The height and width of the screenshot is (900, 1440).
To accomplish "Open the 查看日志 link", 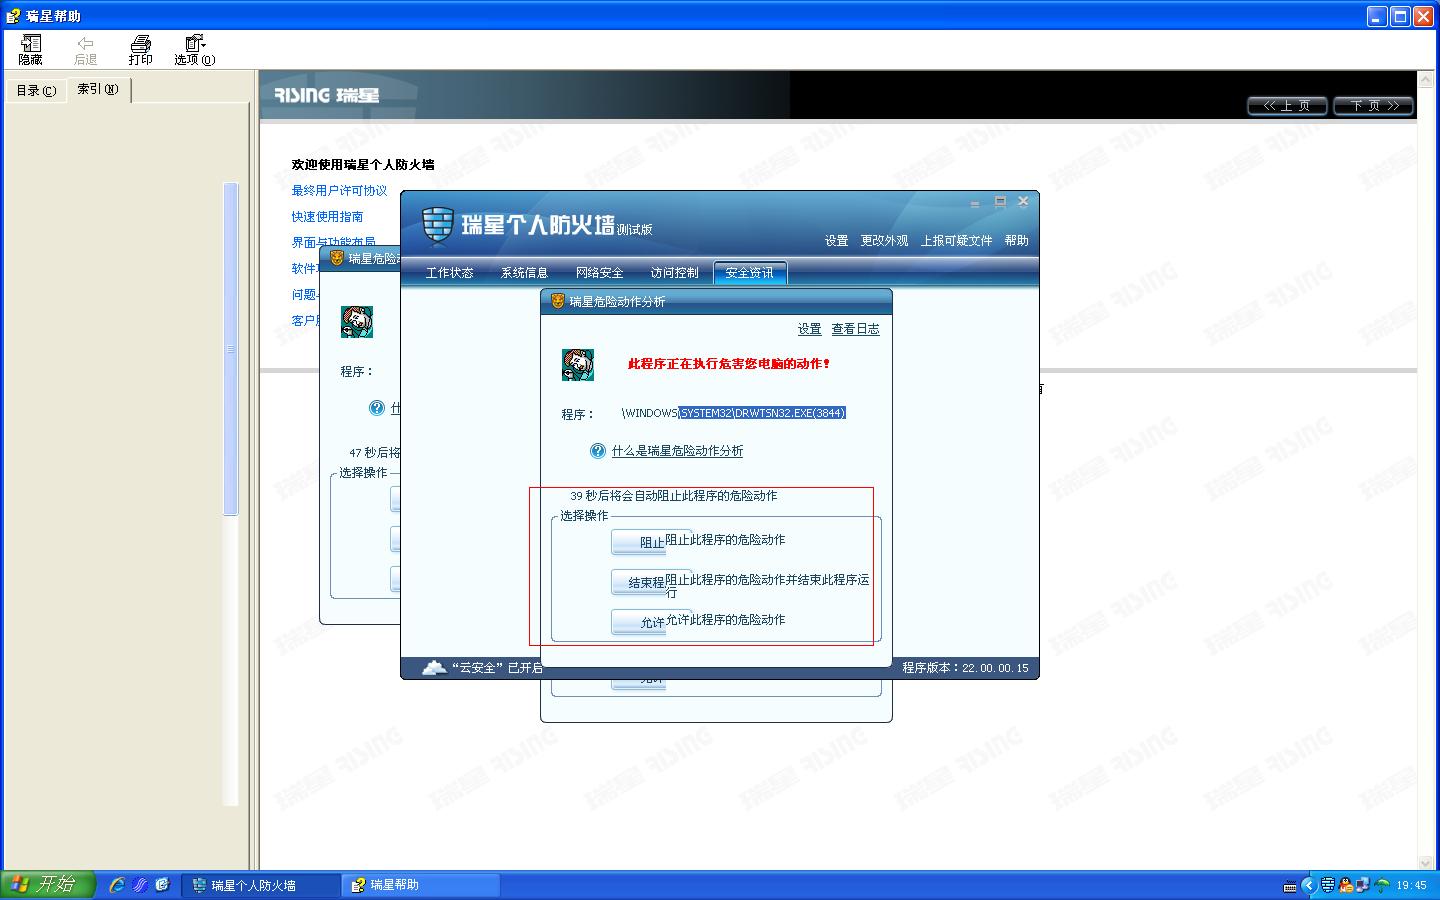I will click(856, 329).
